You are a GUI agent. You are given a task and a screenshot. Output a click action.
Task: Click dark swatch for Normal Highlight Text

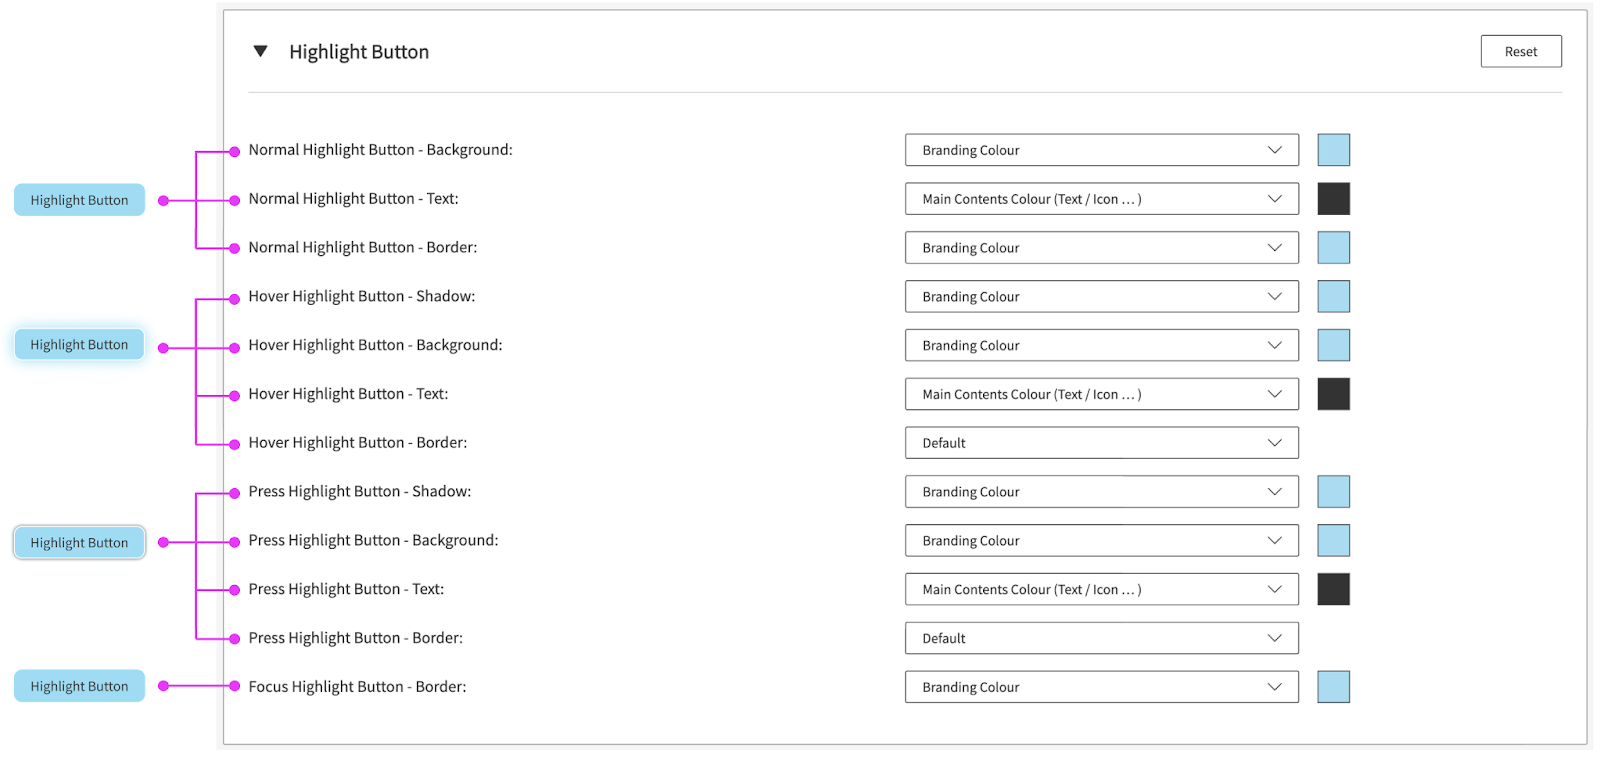(x=1333, y=199)
